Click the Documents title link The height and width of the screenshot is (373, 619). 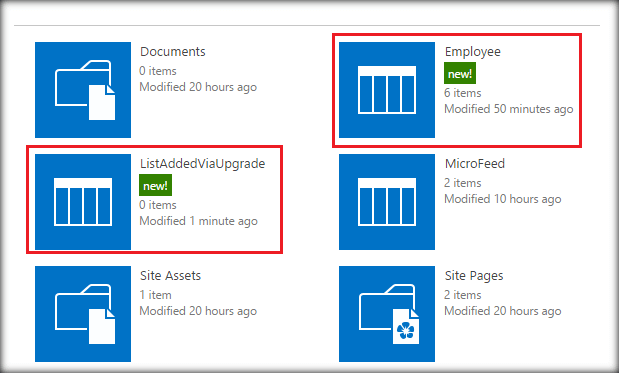[173, 52]
